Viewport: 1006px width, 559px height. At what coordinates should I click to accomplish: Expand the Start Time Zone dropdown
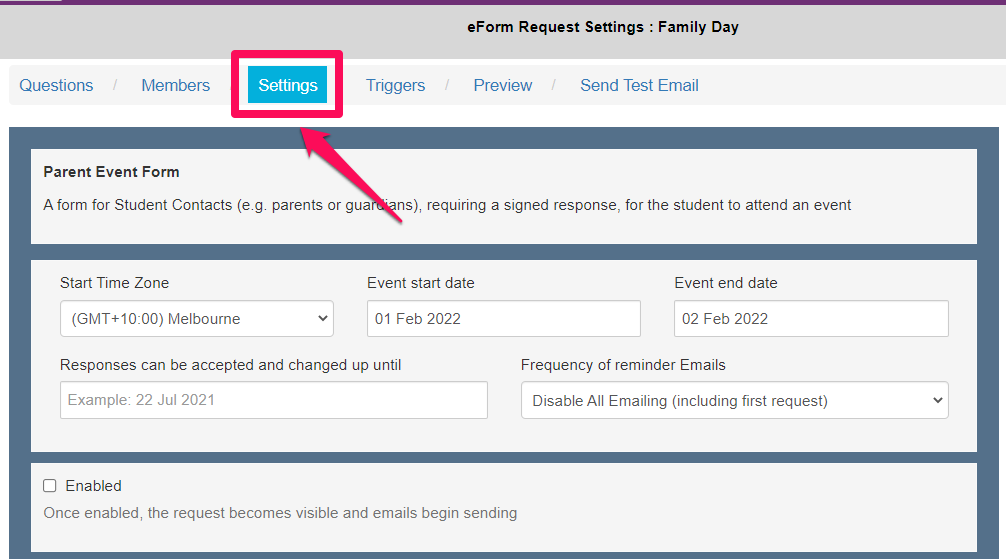pyautogui.click(x=197, y=319)
